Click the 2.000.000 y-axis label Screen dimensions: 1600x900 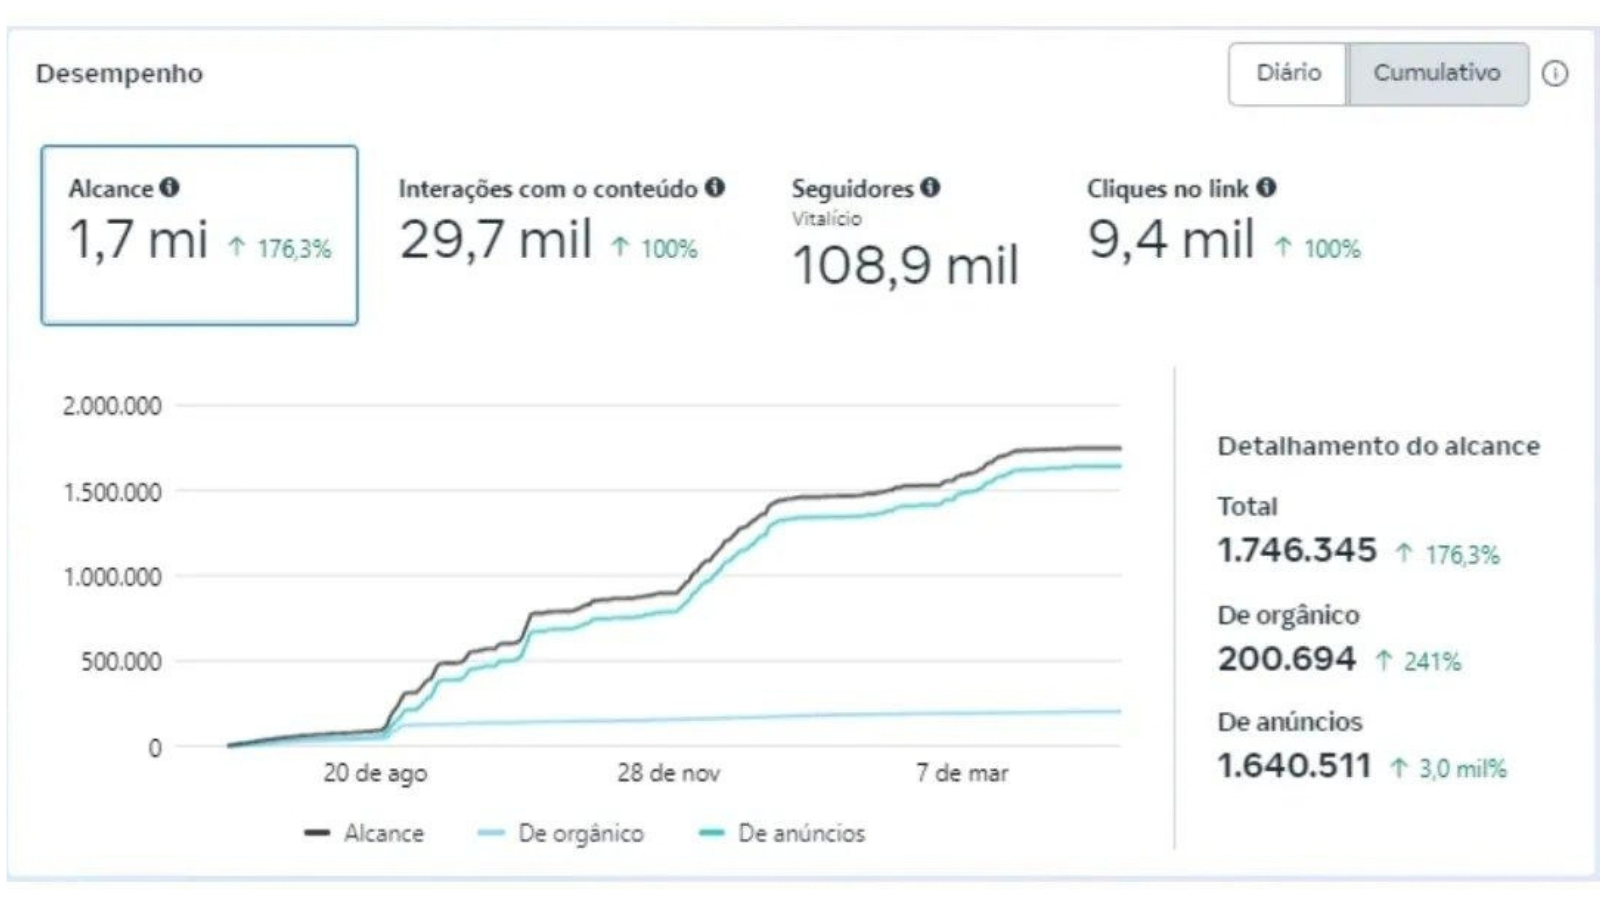point(112,406)
